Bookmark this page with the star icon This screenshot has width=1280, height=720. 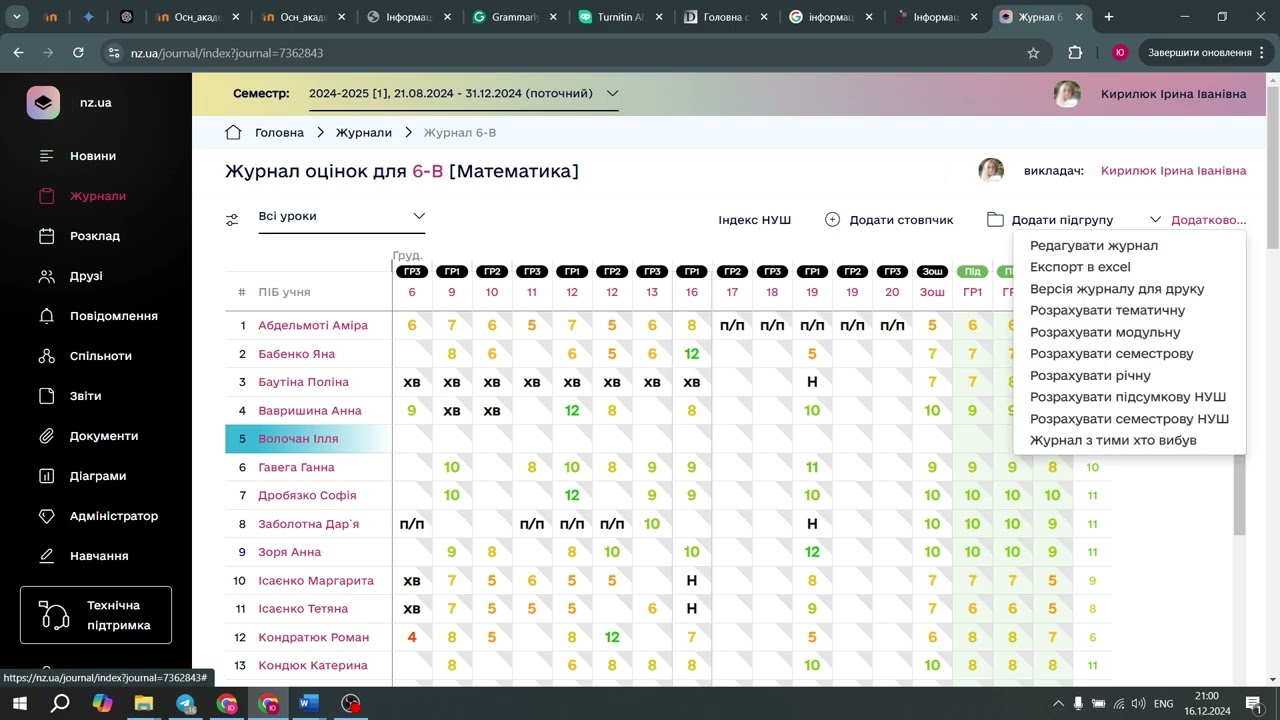tap(1033, 53)
